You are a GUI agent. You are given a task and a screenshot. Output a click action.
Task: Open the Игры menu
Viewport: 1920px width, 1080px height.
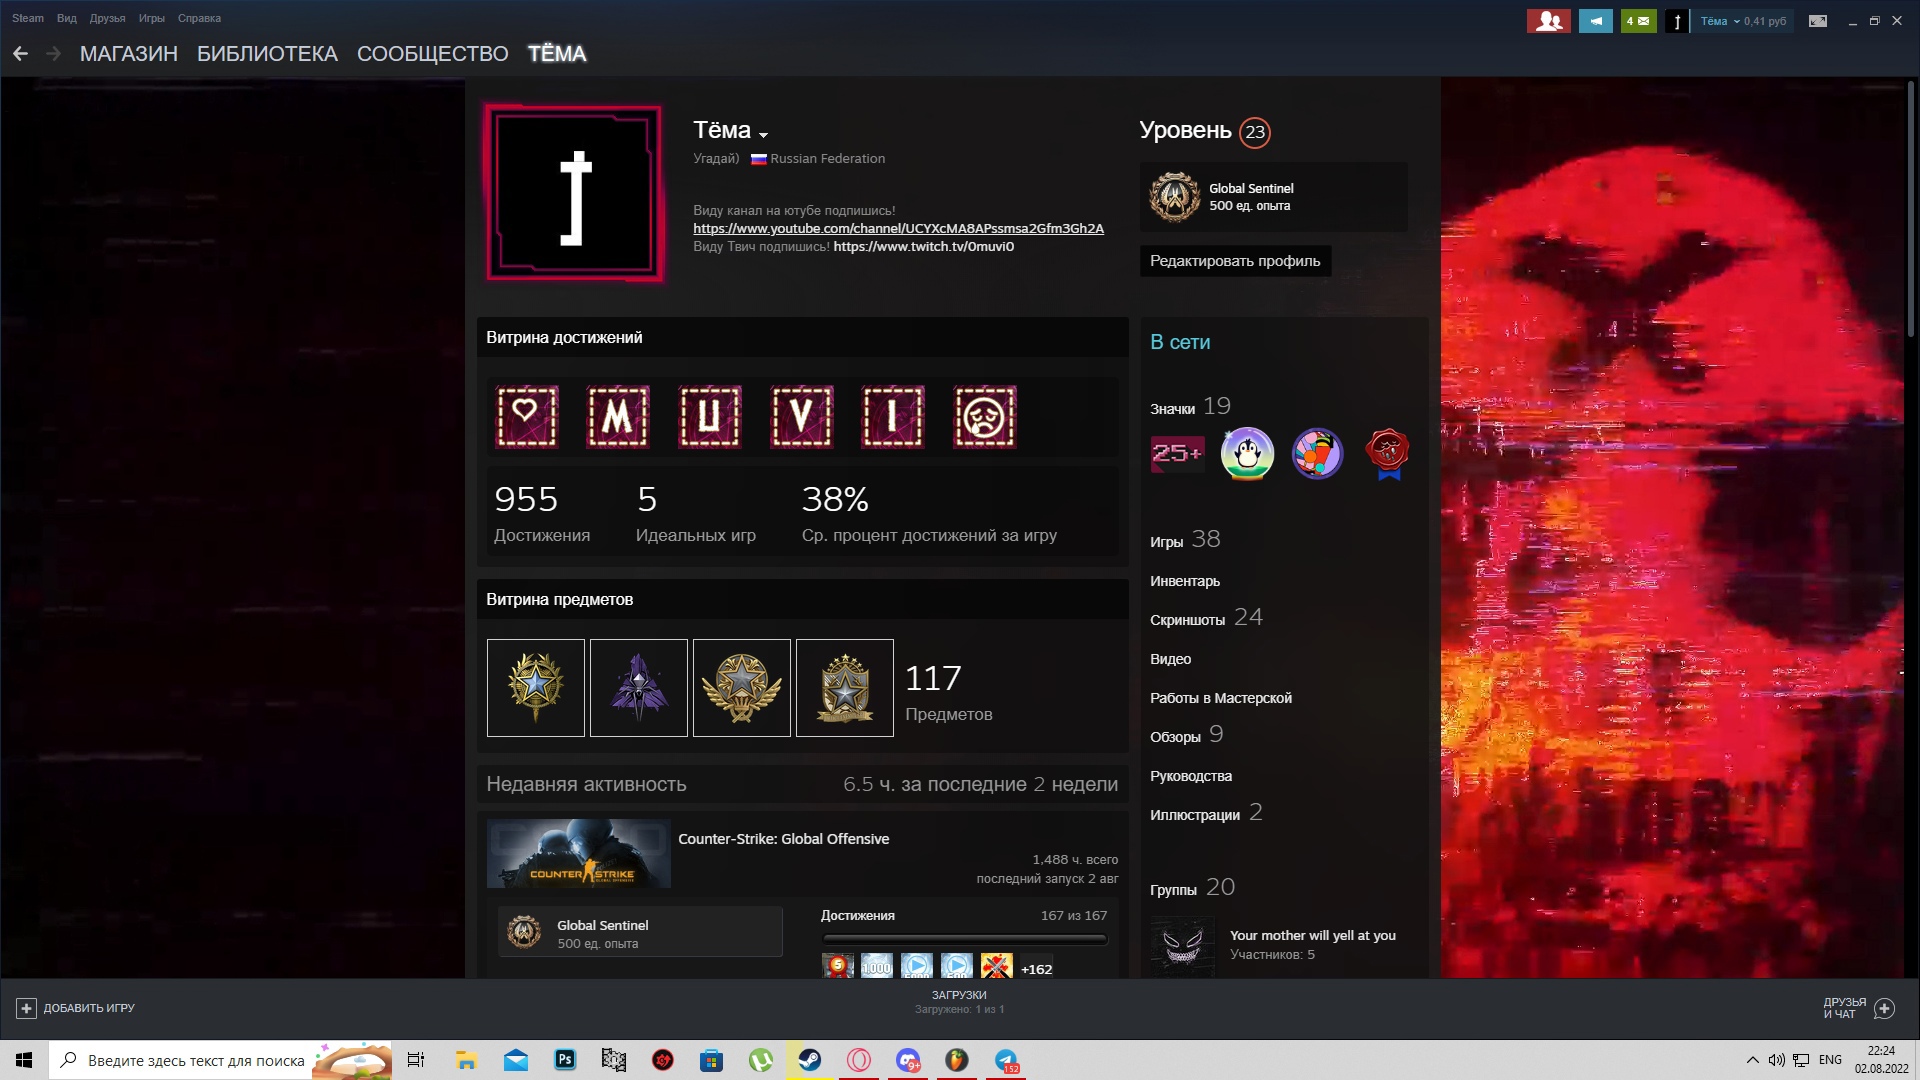pyautogui.click(x=152, y=18)
